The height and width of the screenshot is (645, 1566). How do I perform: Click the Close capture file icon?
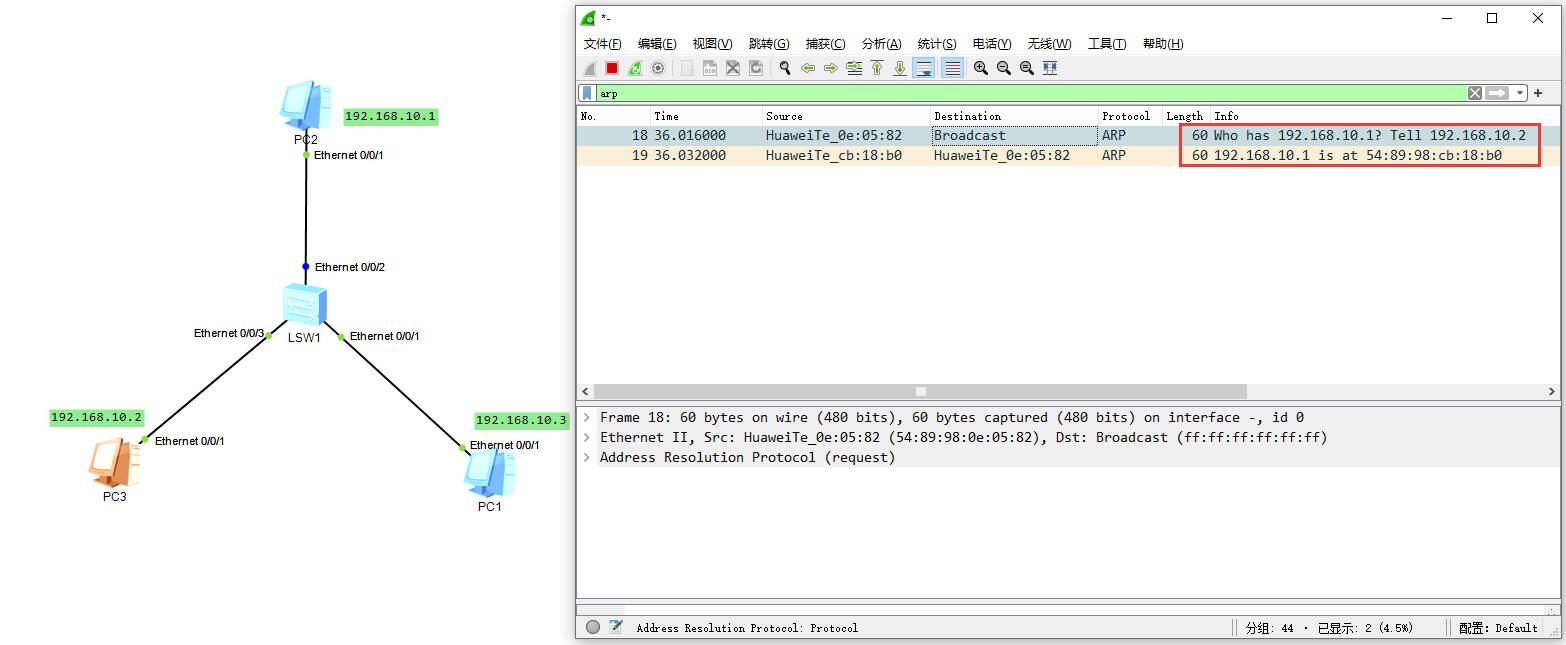click(733, 68)
